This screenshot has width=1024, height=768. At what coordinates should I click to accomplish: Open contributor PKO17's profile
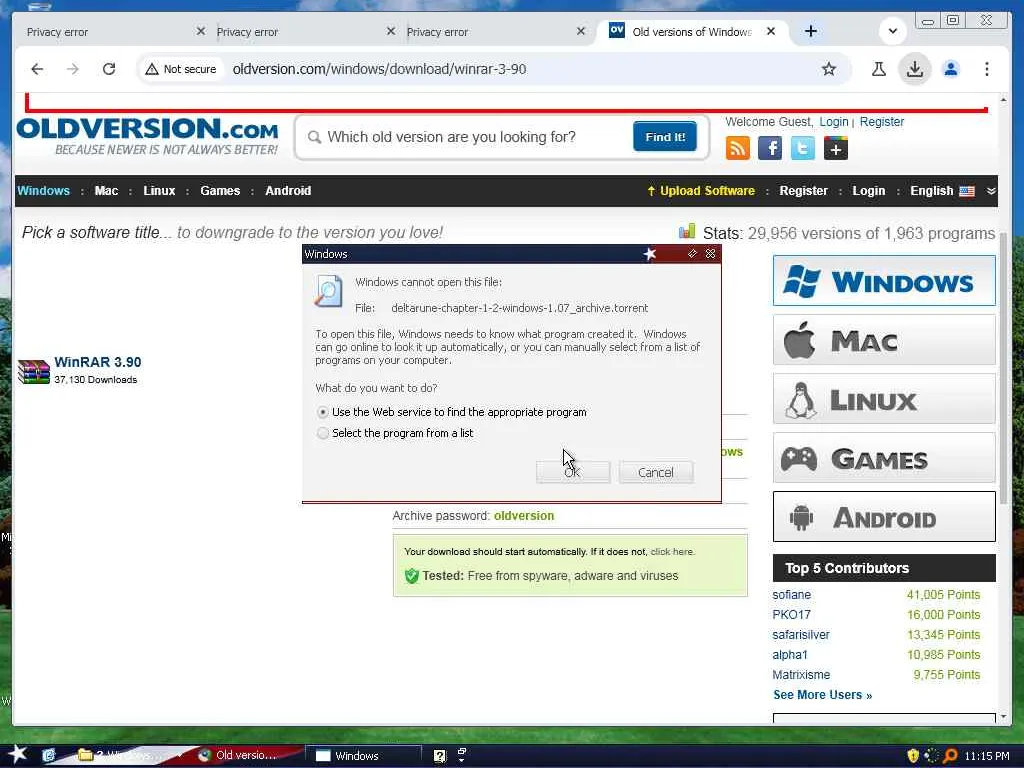point(792,615)
